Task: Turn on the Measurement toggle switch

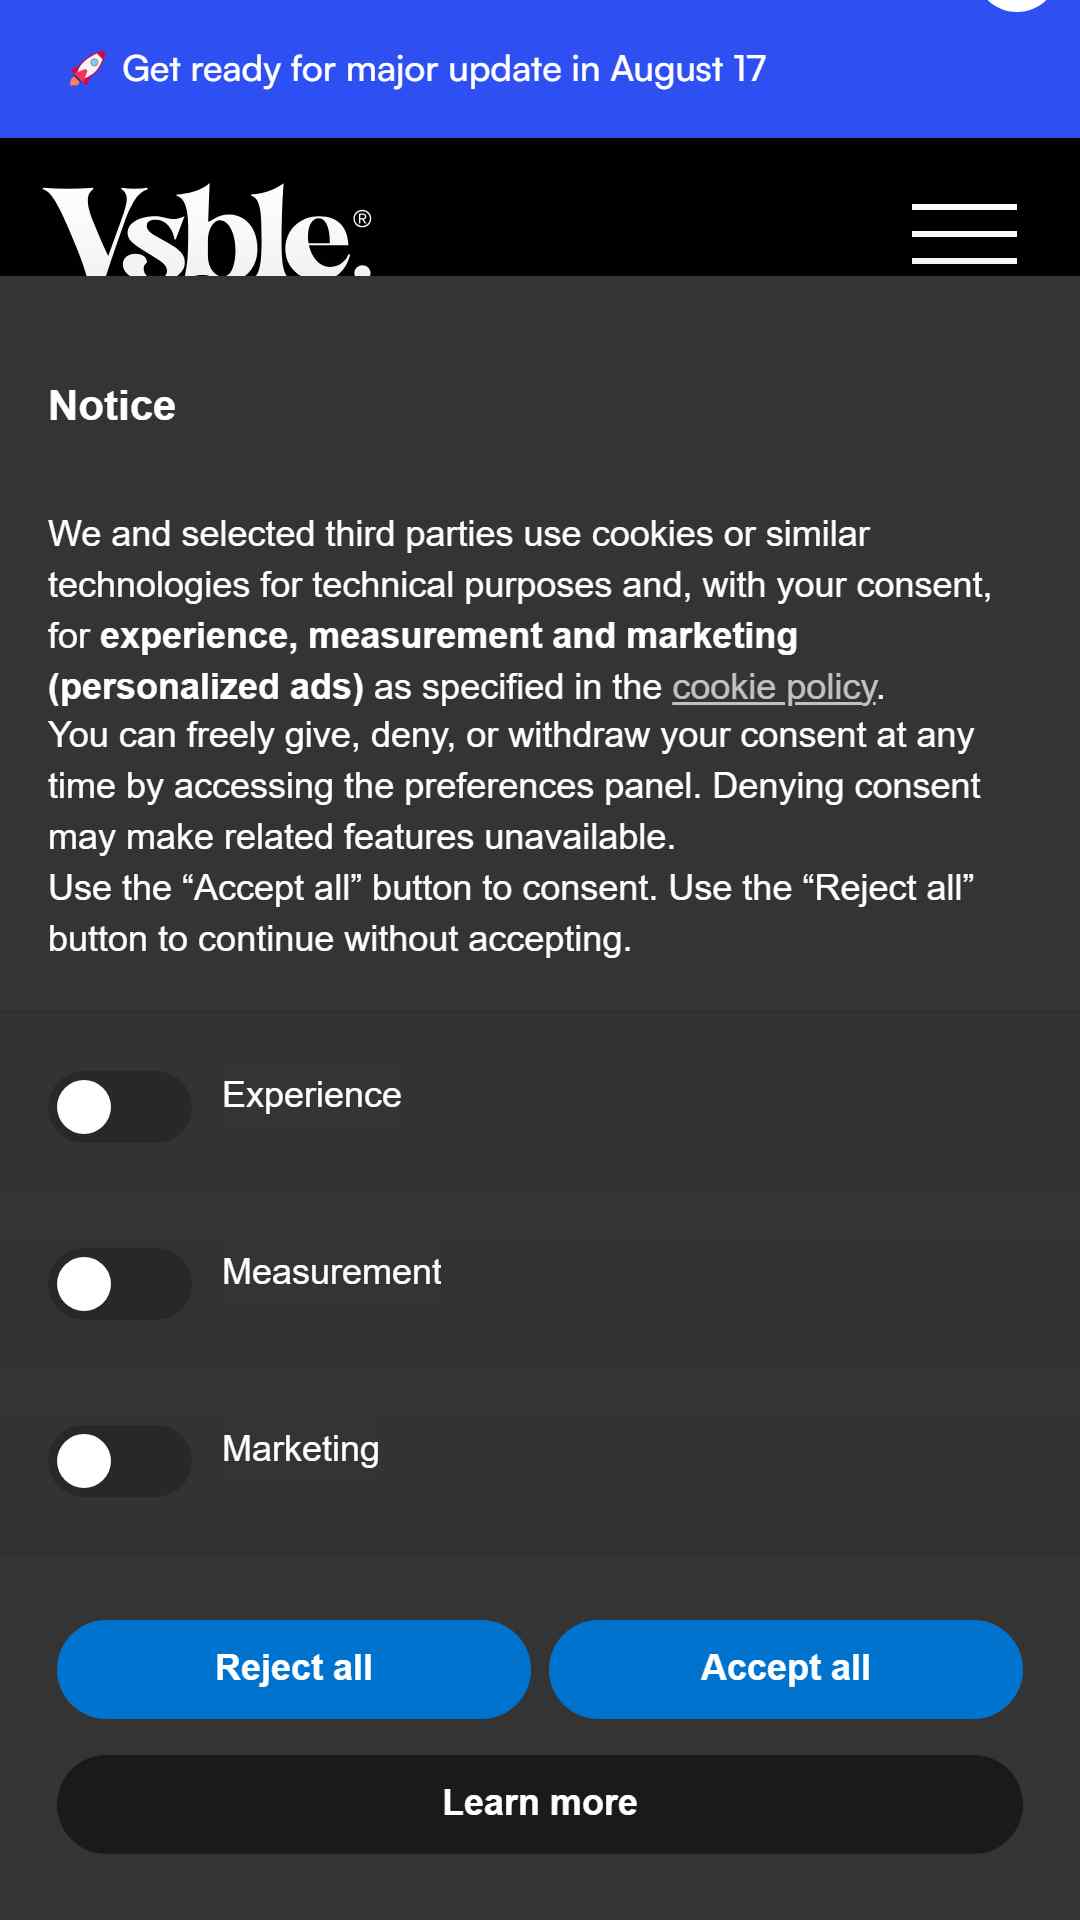Action: [x=120, y=1284]
